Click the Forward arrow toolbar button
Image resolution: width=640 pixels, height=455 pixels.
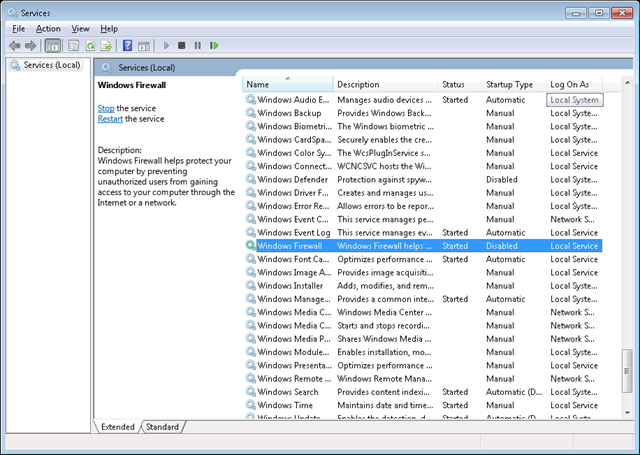pos(32,46)
